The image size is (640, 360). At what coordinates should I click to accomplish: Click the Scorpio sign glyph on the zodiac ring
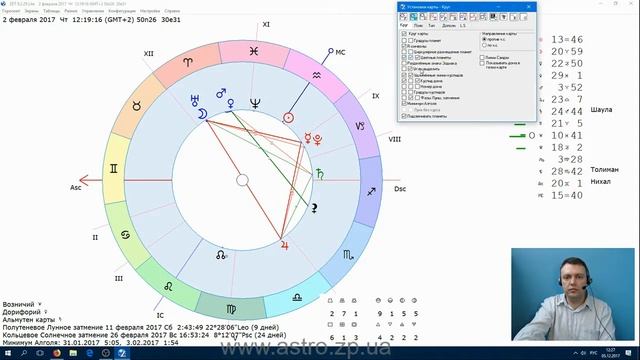pos(348,255)
